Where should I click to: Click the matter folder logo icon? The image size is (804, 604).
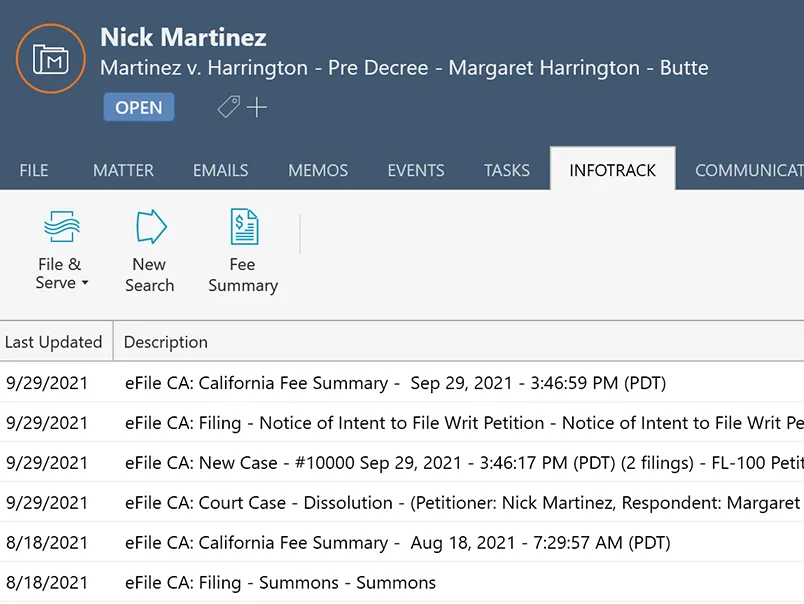point(50,59)
